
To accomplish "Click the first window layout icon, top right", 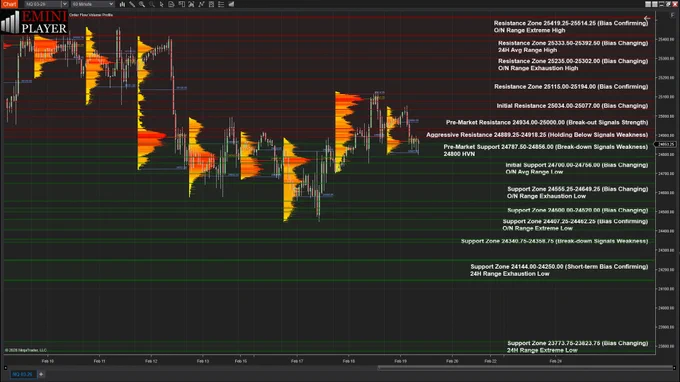I will [x=648, y=4].
